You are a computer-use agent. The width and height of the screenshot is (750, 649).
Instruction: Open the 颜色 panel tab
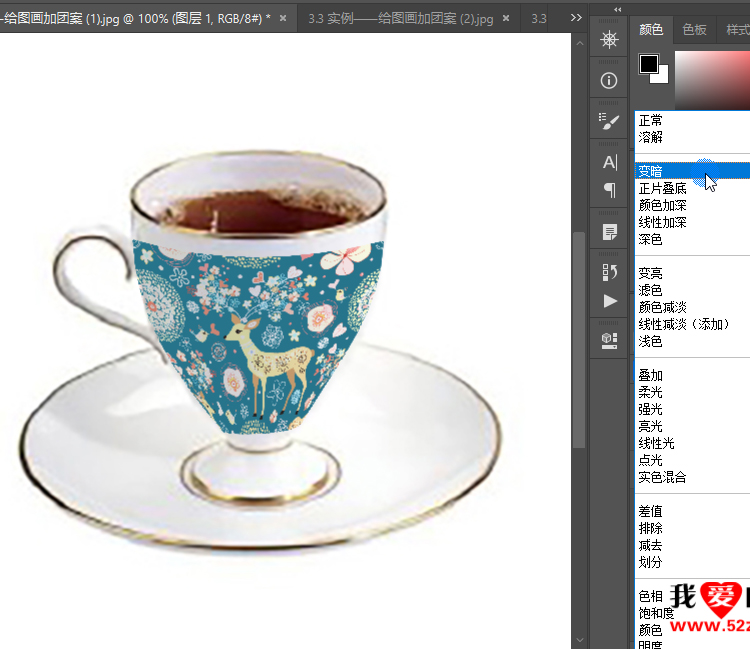[651, 30]
